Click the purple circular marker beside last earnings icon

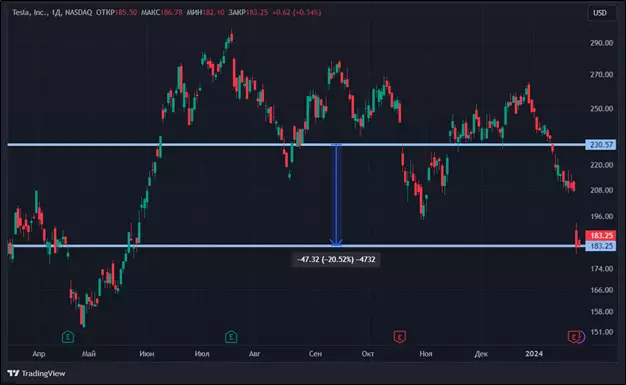click(582, 337)
